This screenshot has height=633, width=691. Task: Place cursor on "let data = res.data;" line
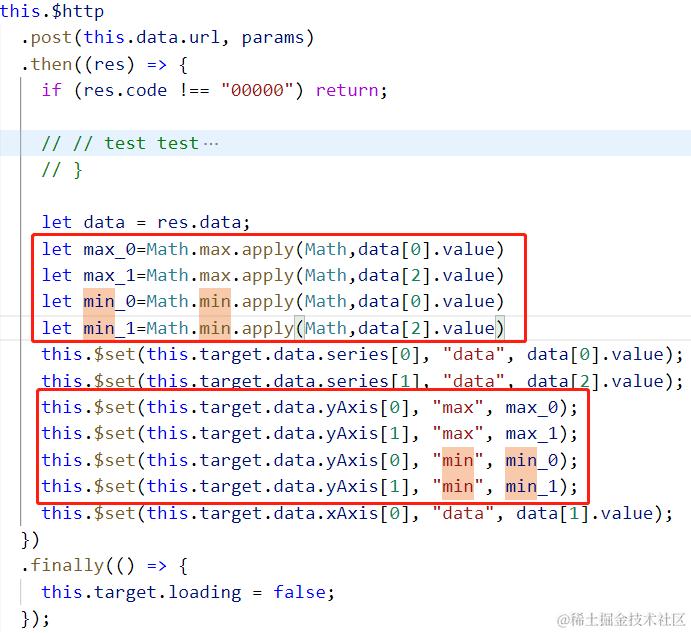146,222
